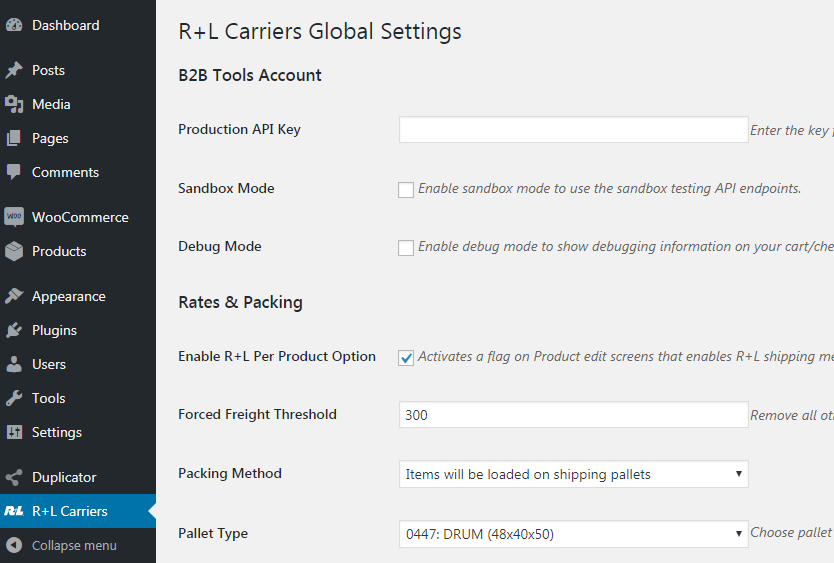Click the Packing Method label
834x563 pixels.
coord(230,473)
